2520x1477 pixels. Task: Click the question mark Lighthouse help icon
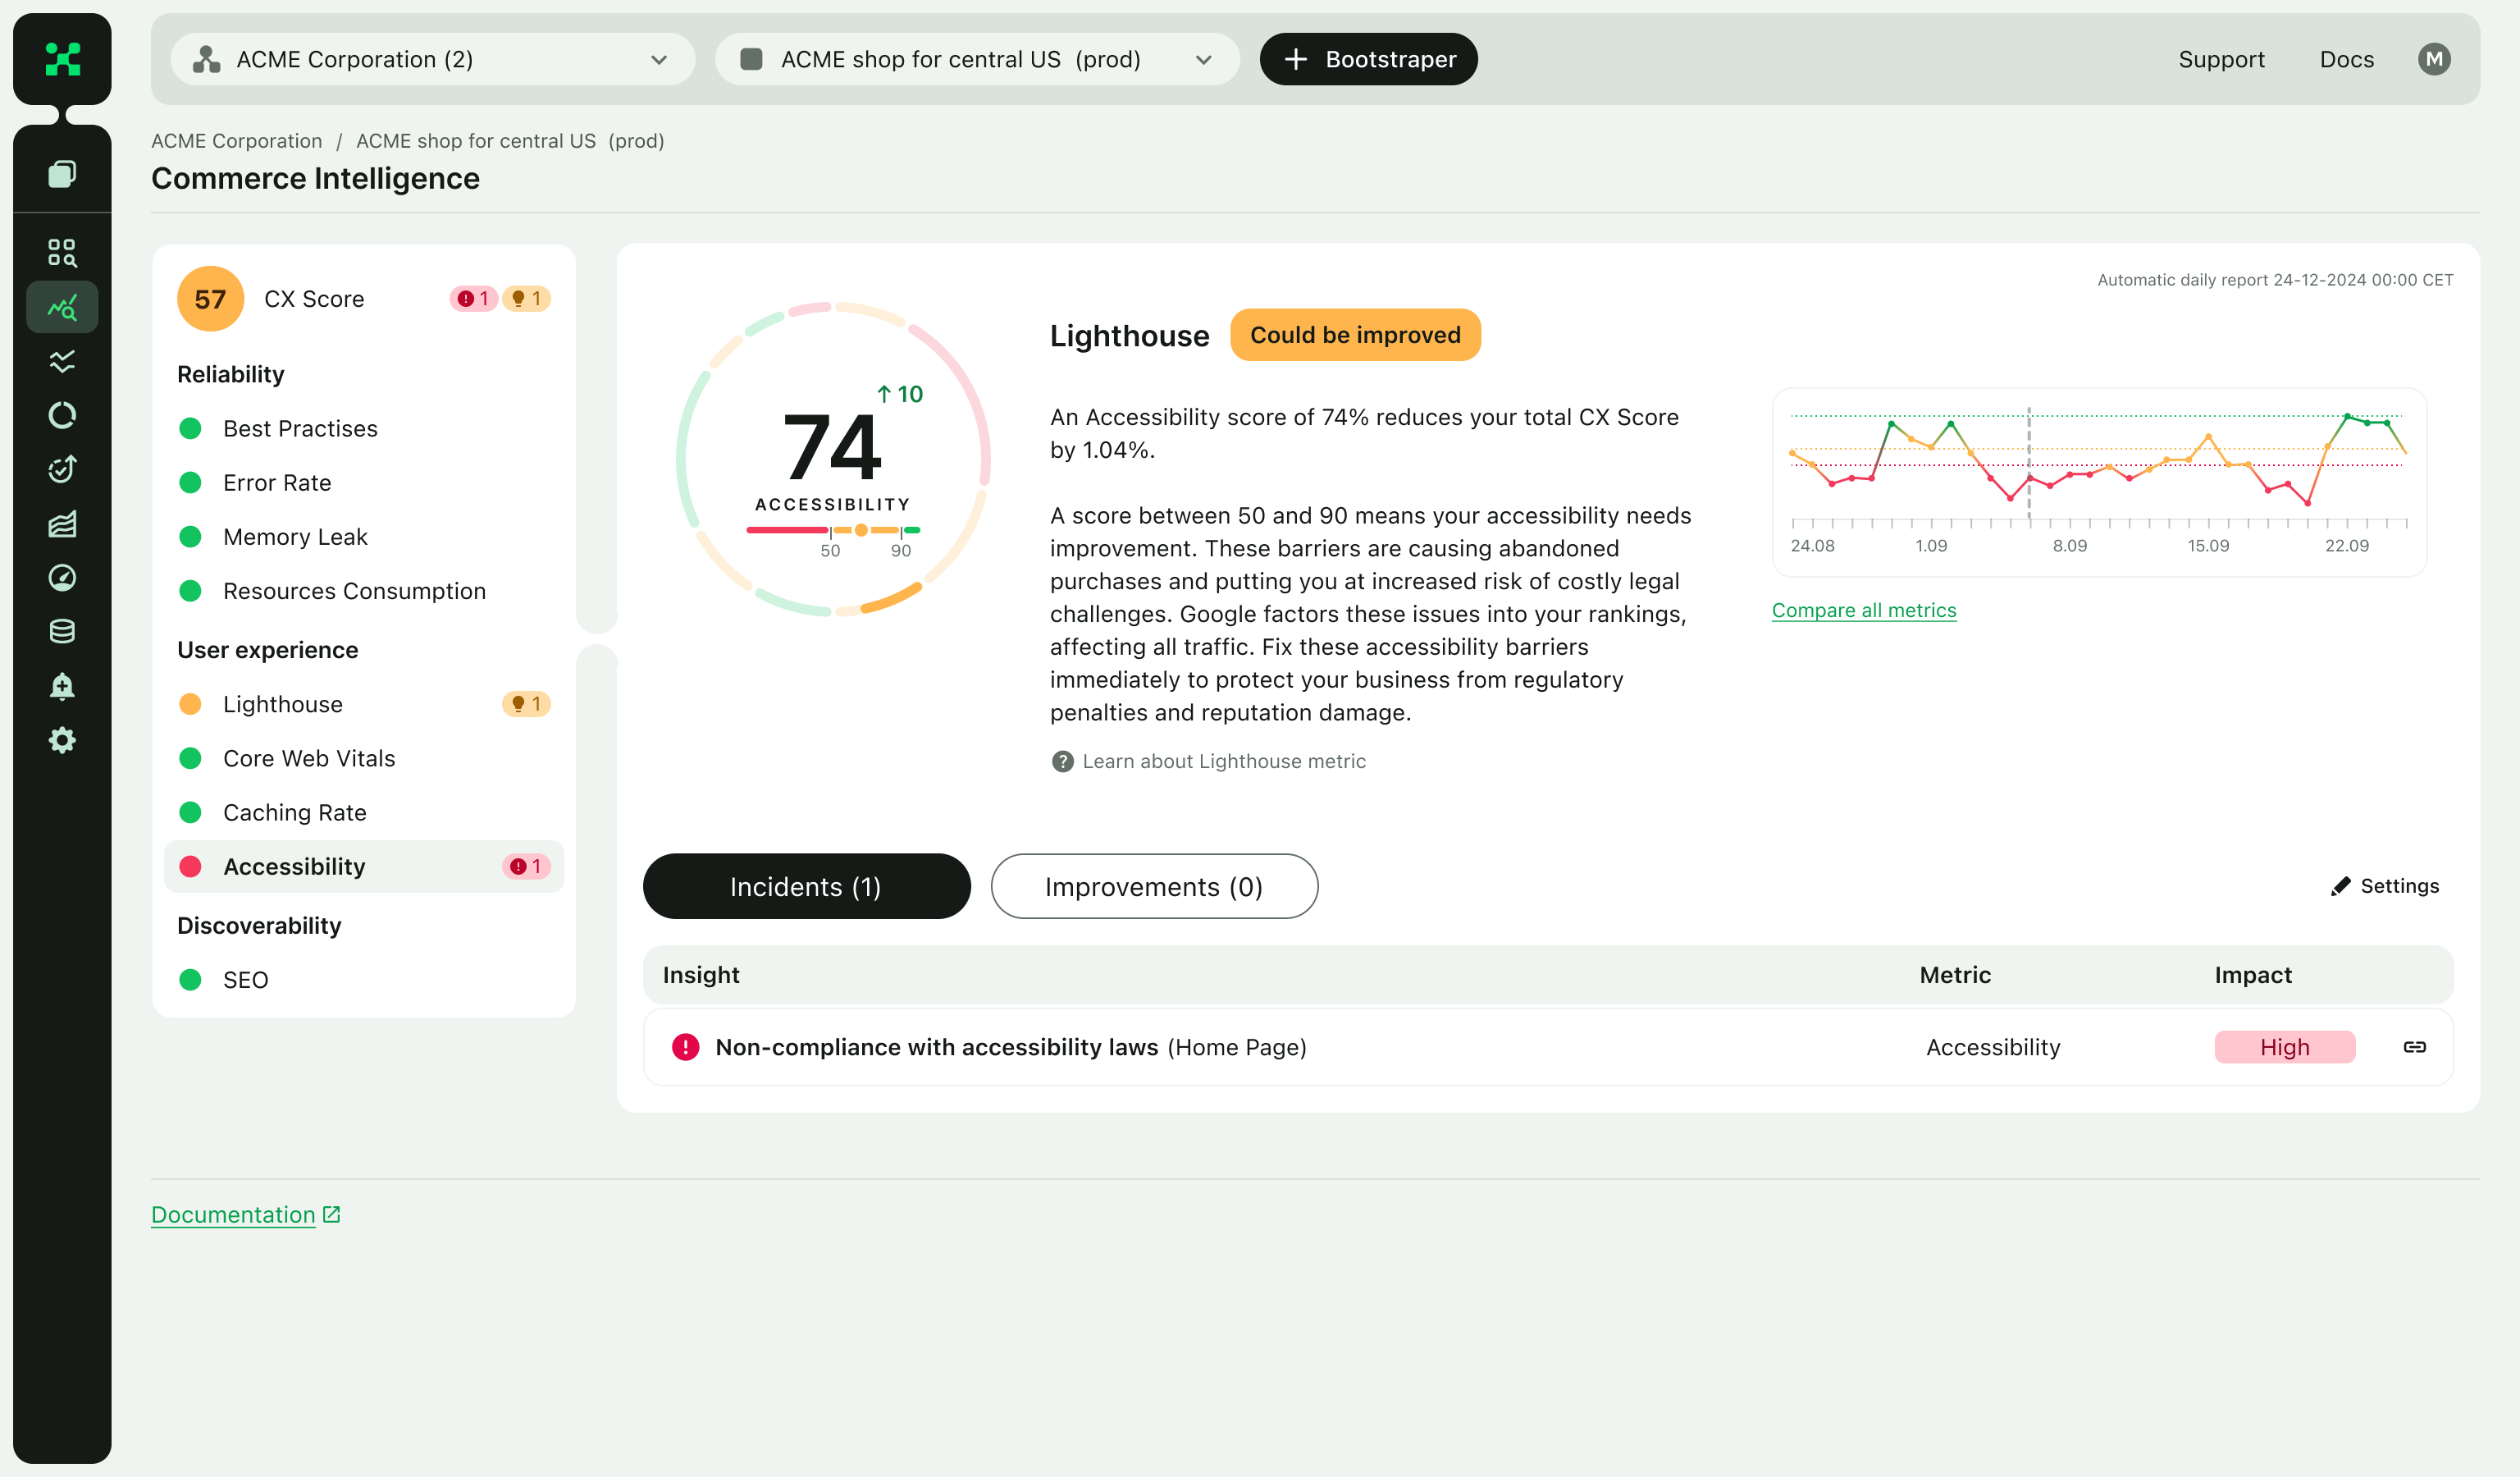[x=1062, y=761]
